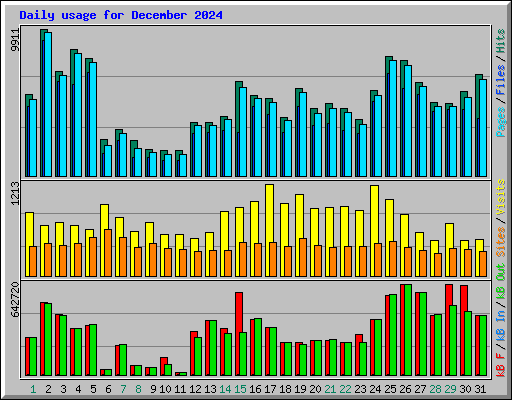
Task: Click day label 24 on x-axis
Action: pos(375,389)
